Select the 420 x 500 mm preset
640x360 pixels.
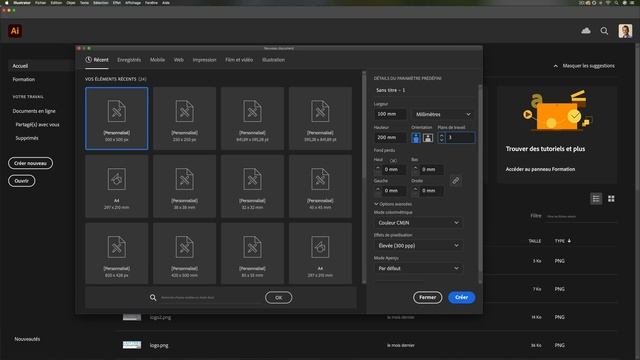(x=184, y=253)
